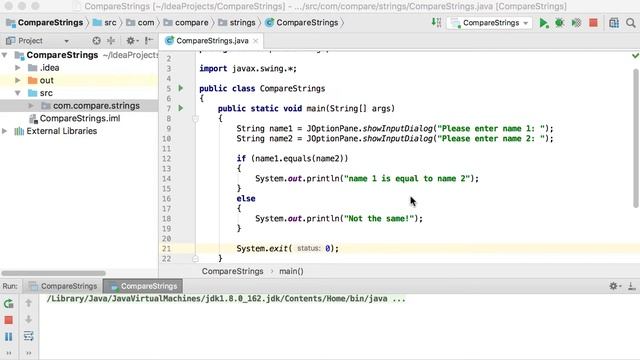
Task: Click editor vertical scrollbar
Action: pos(636,138)
